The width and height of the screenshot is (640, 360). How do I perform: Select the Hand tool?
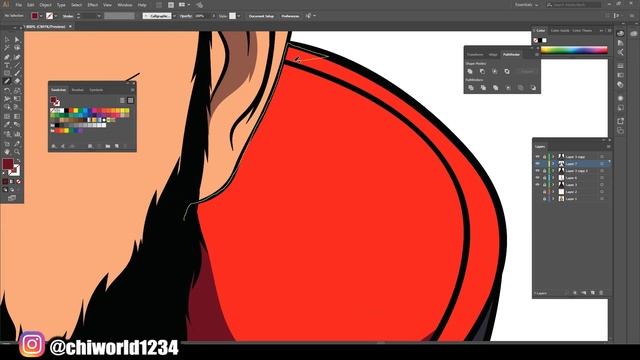click(7, 152)
